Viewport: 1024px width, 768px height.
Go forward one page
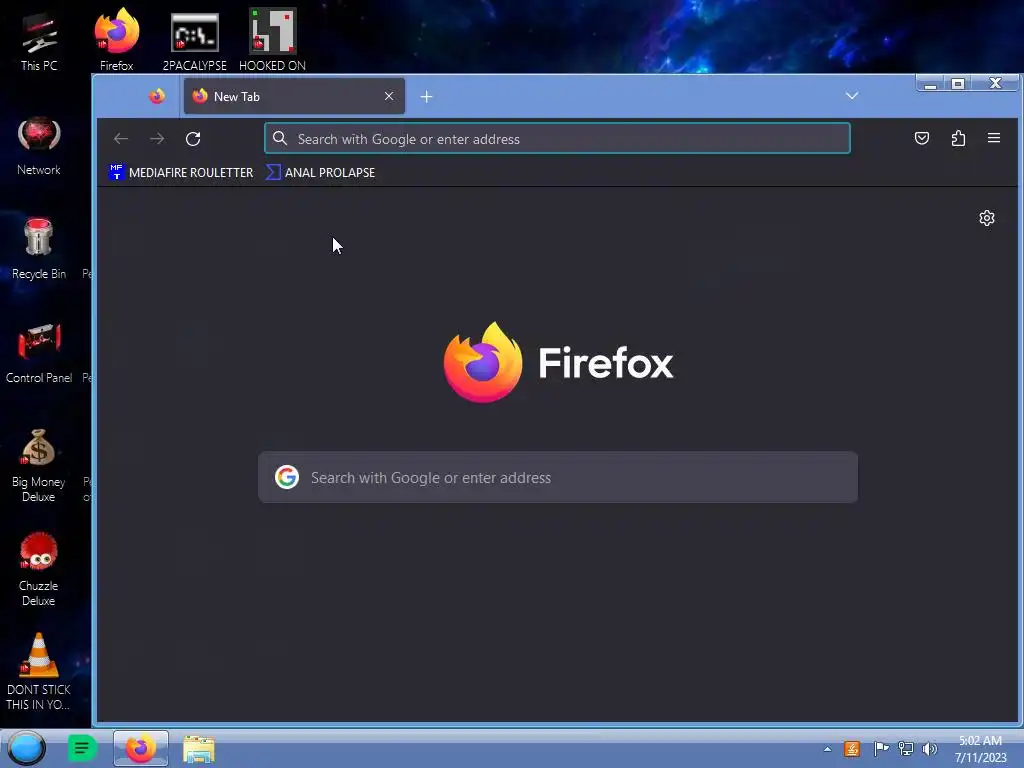(x=157, y=138)
